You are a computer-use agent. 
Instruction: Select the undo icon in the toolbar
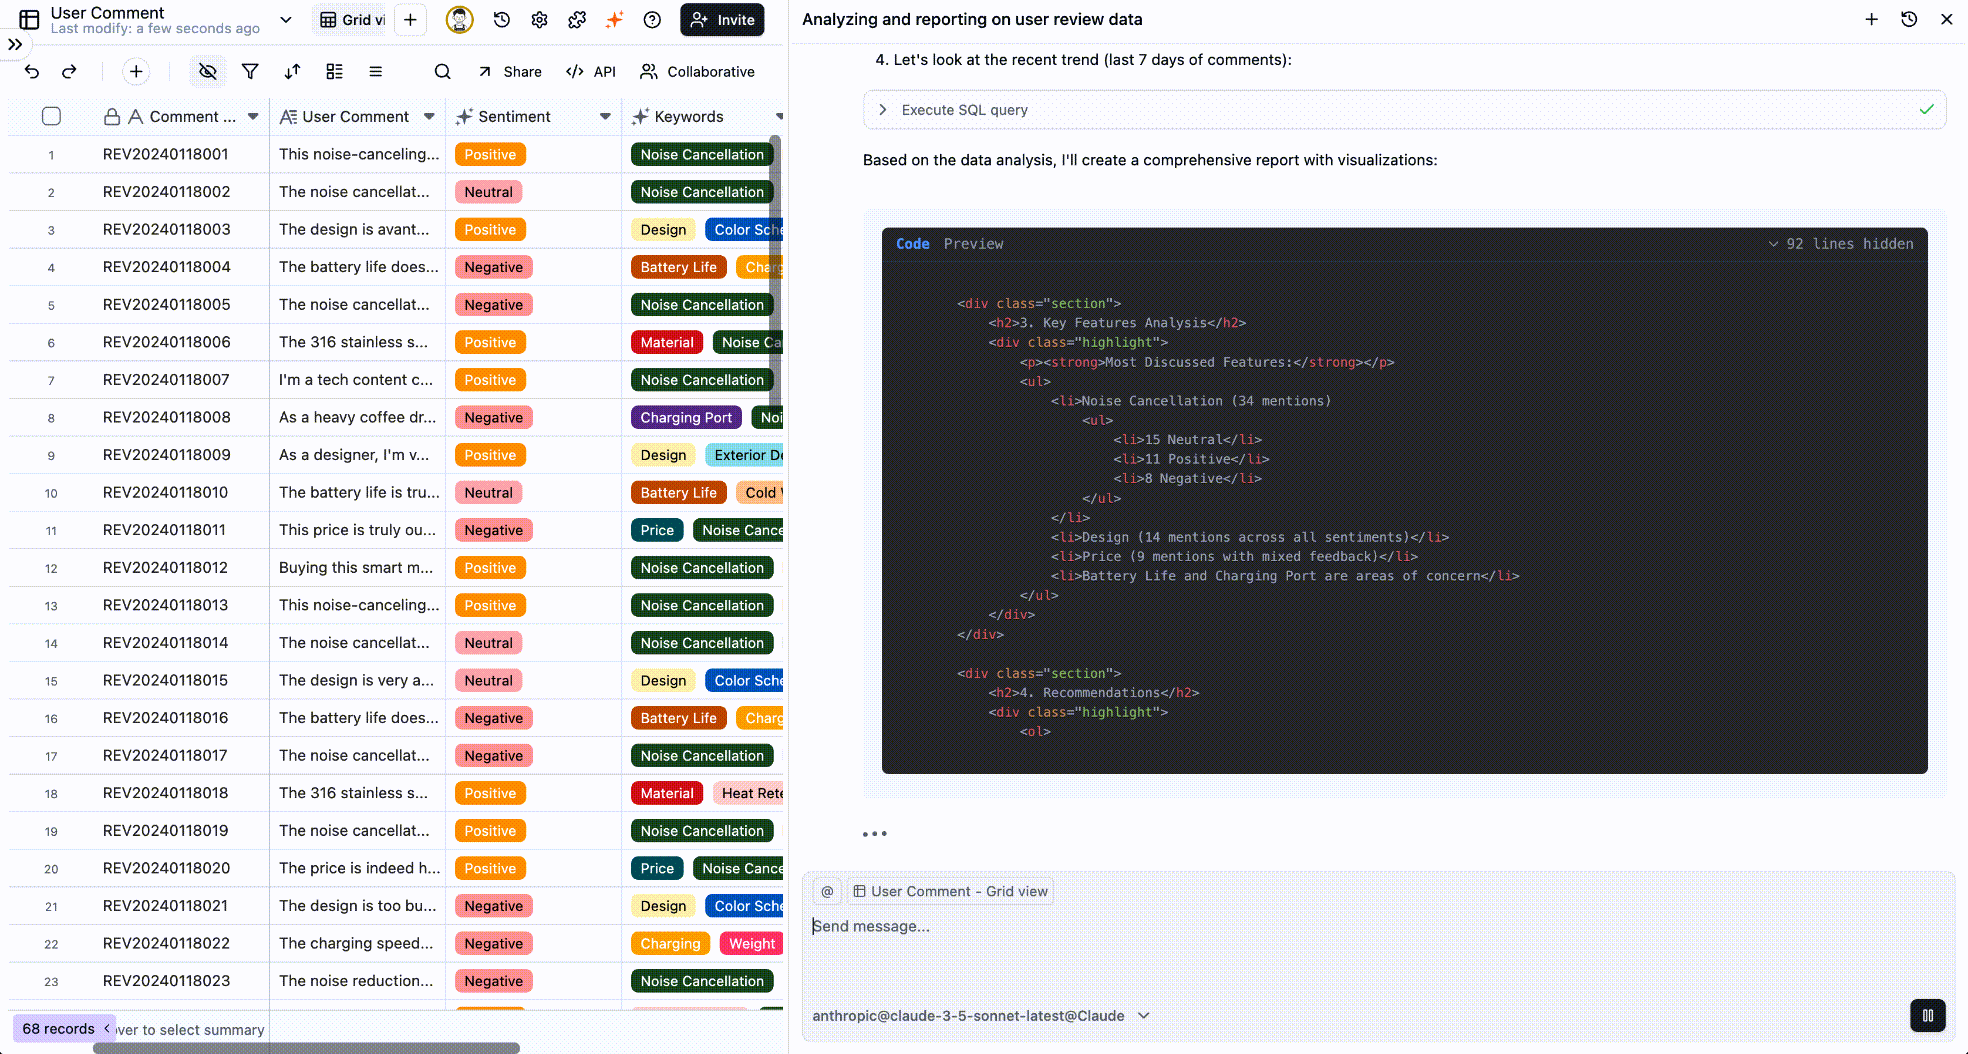pyautogui.click(x=31, y=71)
